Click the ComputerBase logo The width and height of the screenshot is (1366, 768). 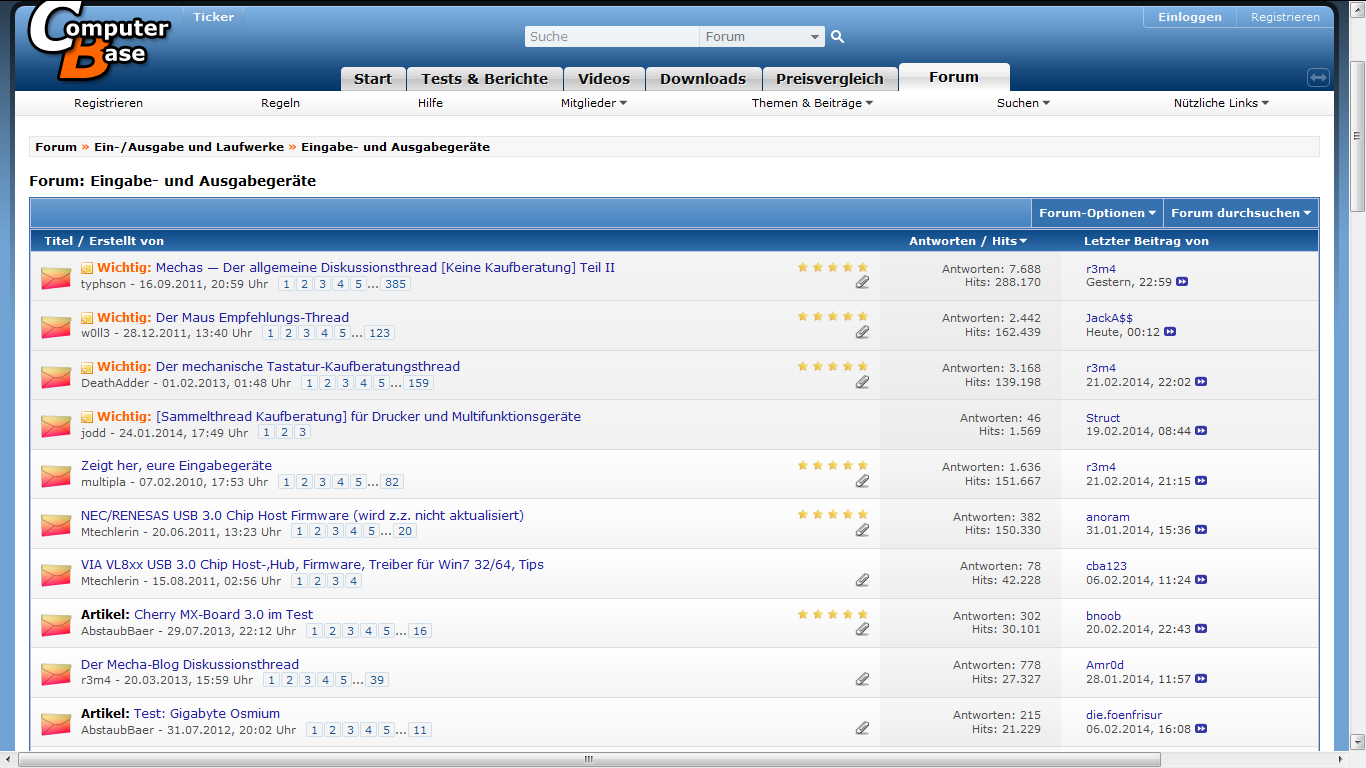(x=97, y=40)
